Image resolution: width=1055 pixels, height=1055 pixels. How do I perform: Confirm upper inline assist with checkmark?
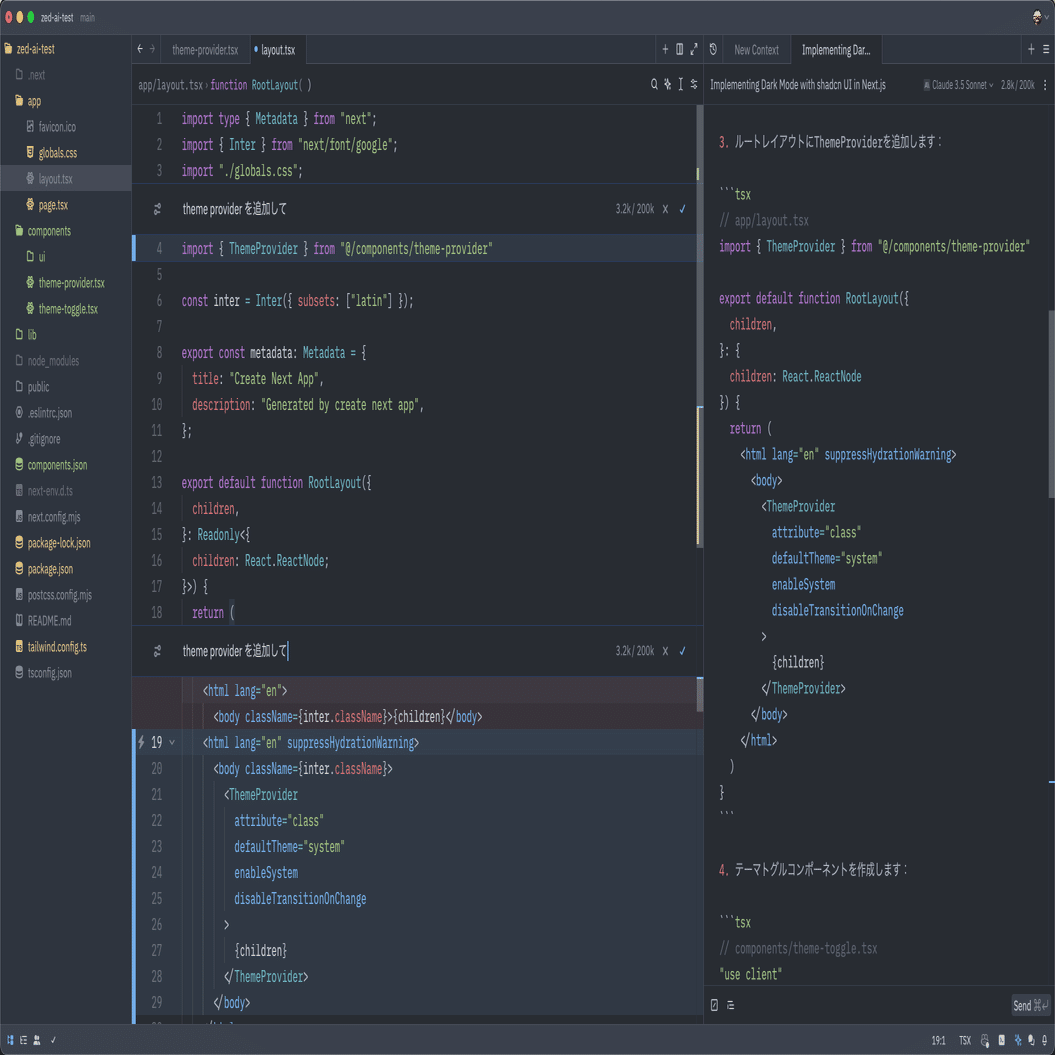tap(682, 209)
